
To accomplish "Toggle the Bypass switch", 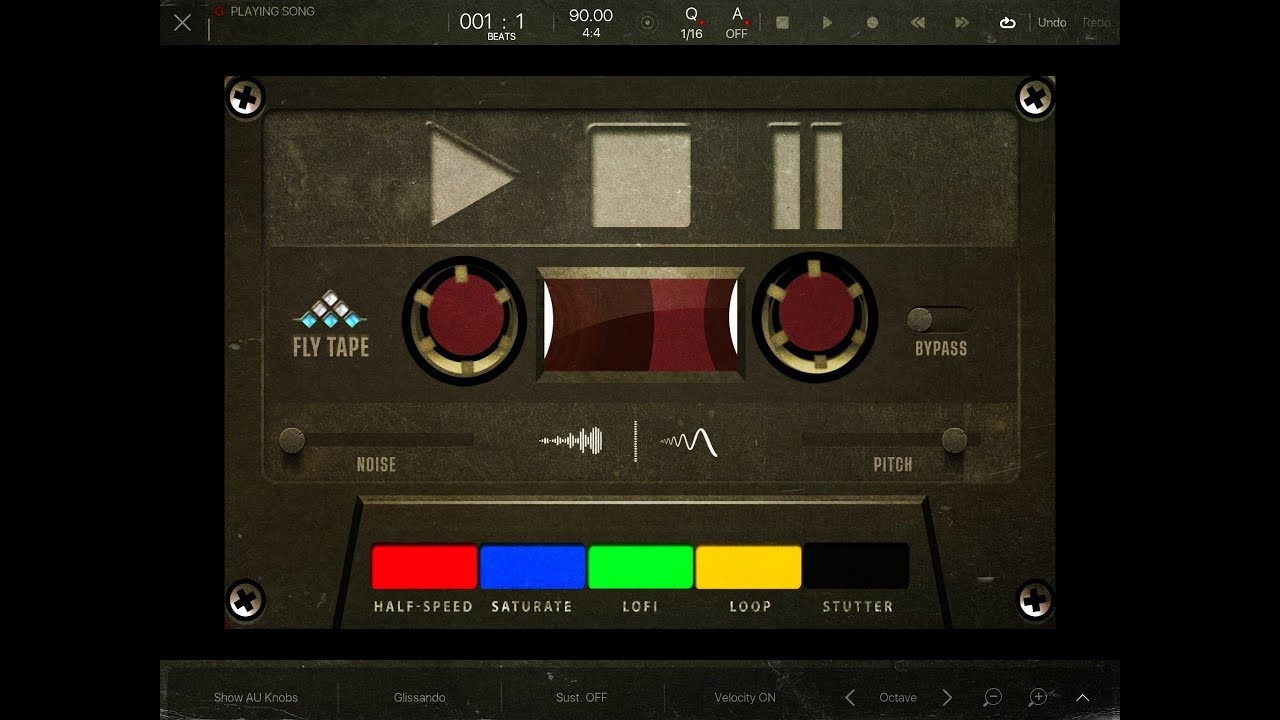I will pyautogui.click(x=938, y=320).
